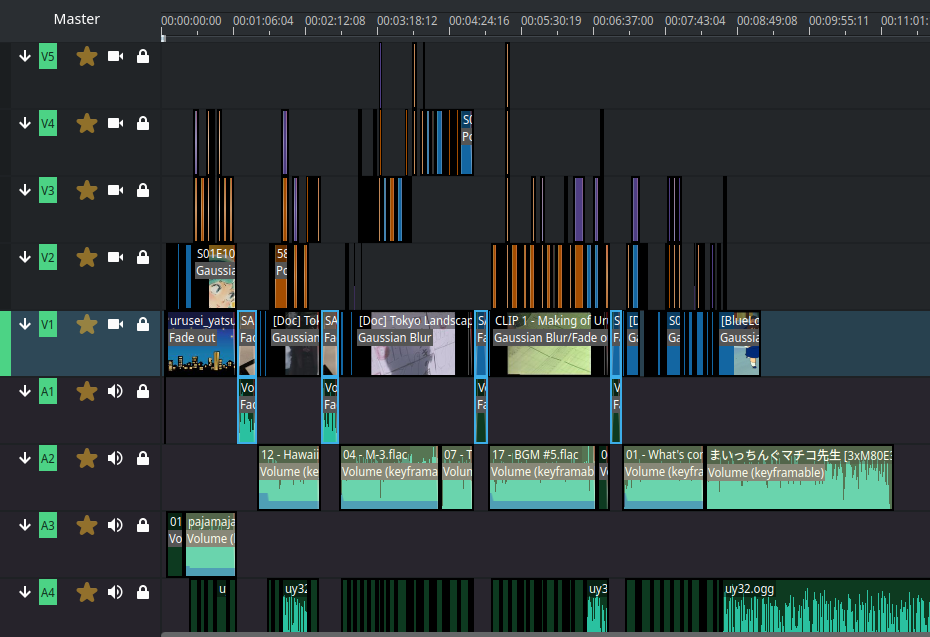Select the "CLIP 1 - Making of" video clip
This screenshot has height=637, width=930.
550,343
